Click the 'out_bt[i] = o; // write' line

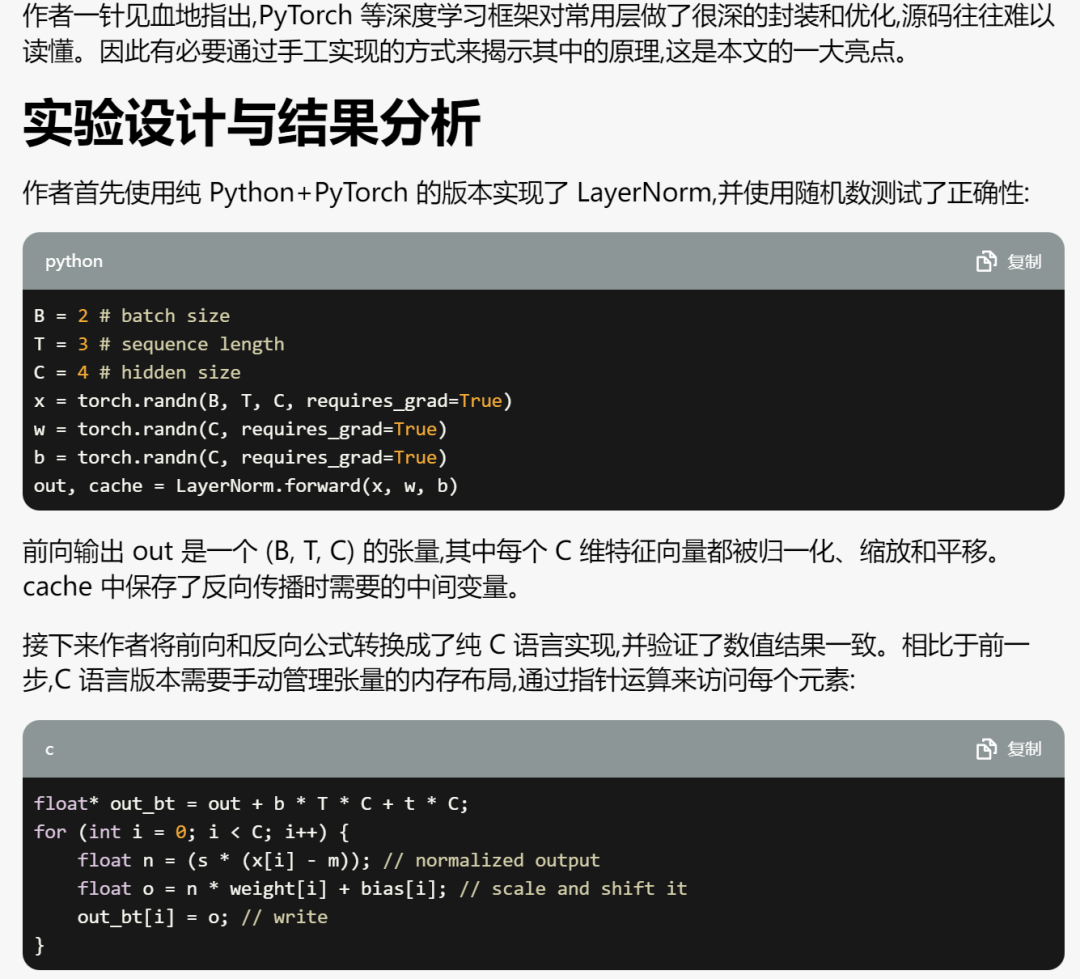[202, 916]
